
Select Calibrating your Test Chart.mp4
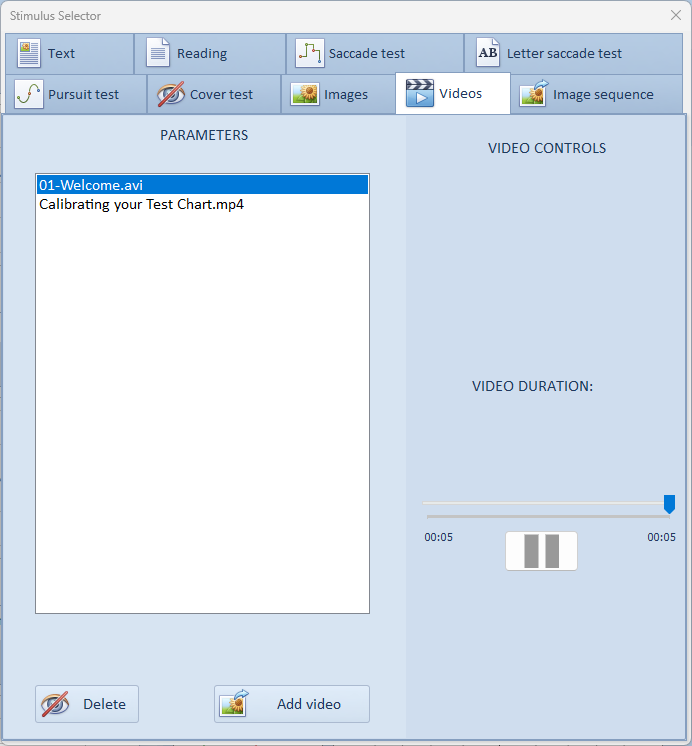click(x=141, y=204)
